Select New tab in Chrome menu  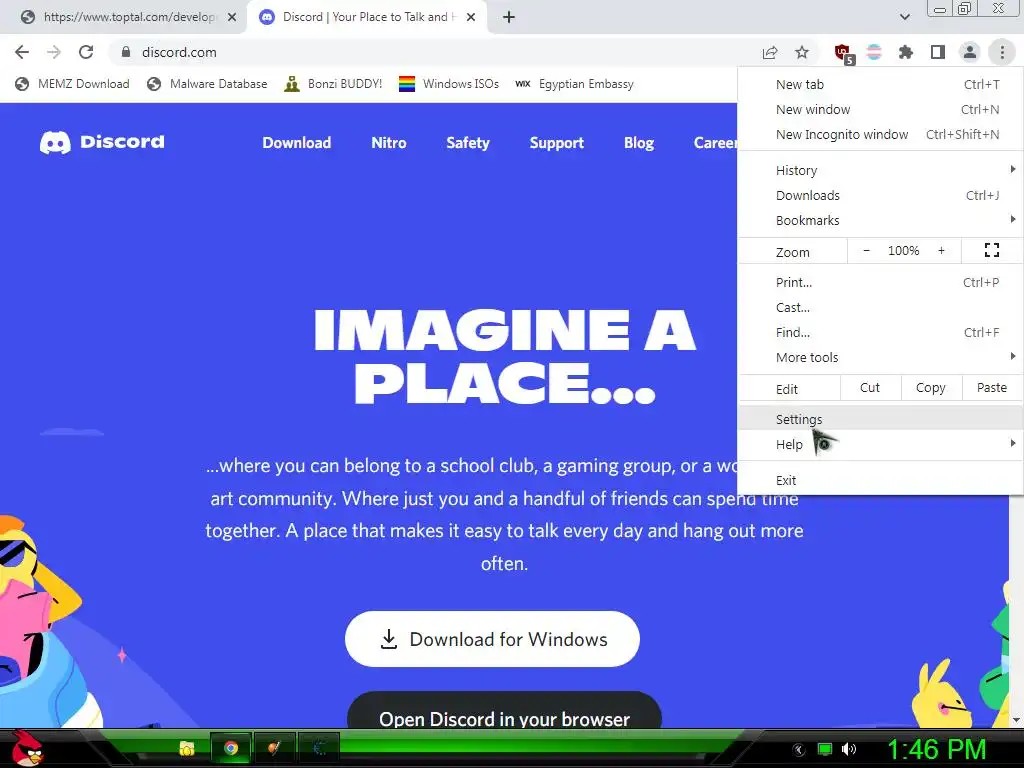[880, 84]
